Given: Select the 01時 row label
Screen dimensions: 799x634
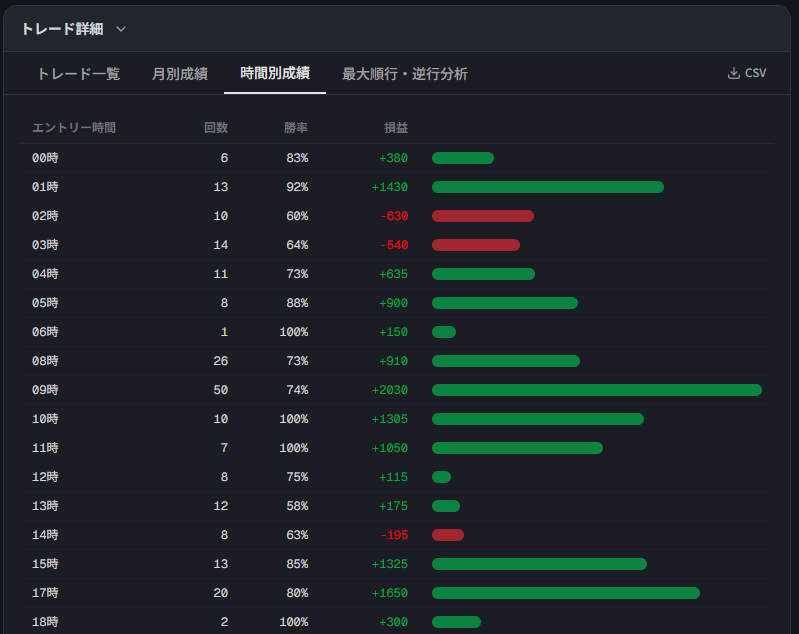Looking at the screenshot, I should (x=45, y=187).
